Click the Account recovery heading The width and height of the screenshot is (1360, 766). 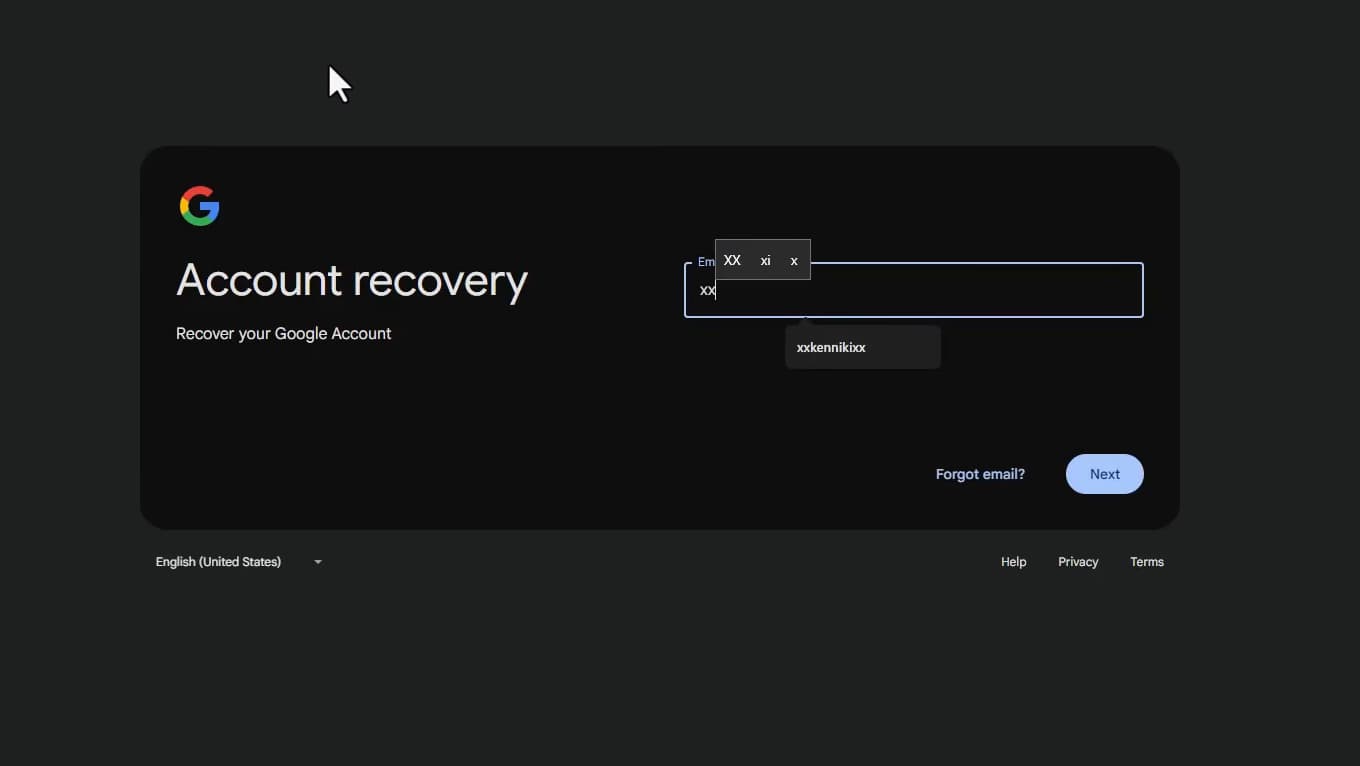tap(352, 281)
